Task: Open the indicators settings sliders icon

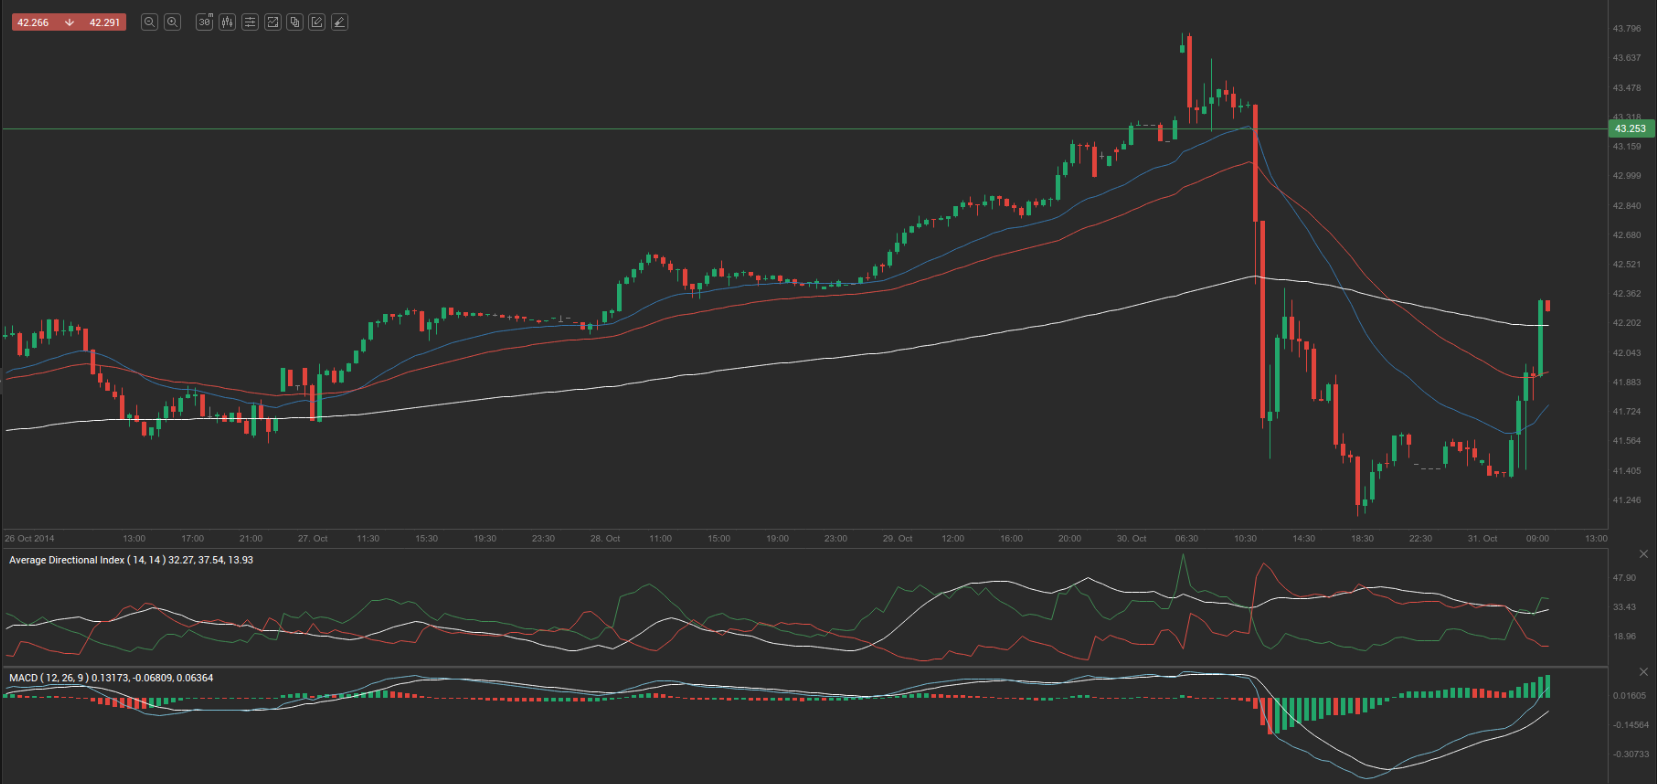Action: coord(250,22)
